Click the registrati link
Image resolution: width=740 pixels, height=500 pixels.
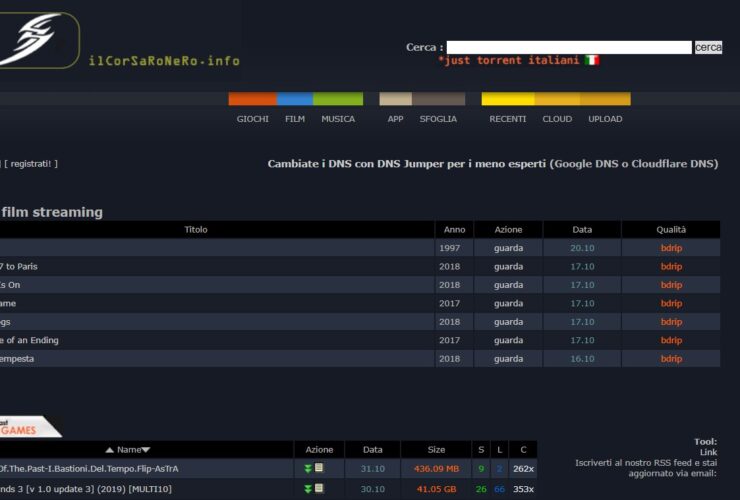tap(32, 163)
